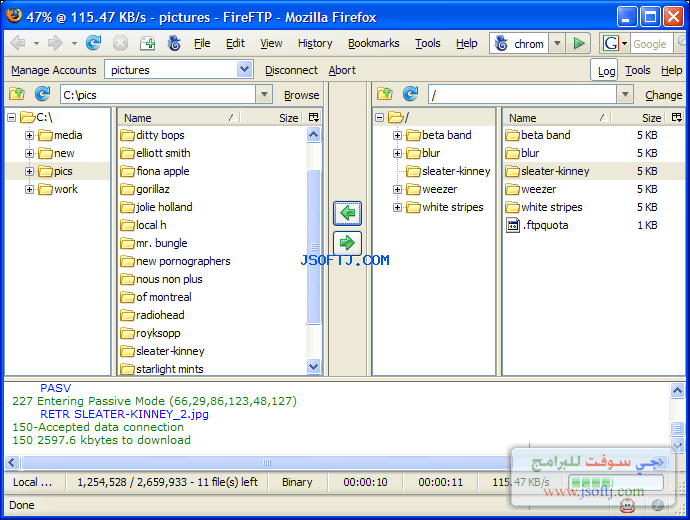Reload the page with Firefox refresh icon
This screenshot has height=520, width=690.
93,43
